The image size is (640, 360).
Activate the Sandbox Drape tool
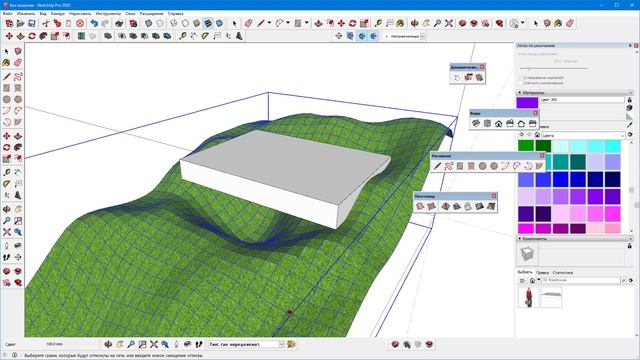[468, 207]
